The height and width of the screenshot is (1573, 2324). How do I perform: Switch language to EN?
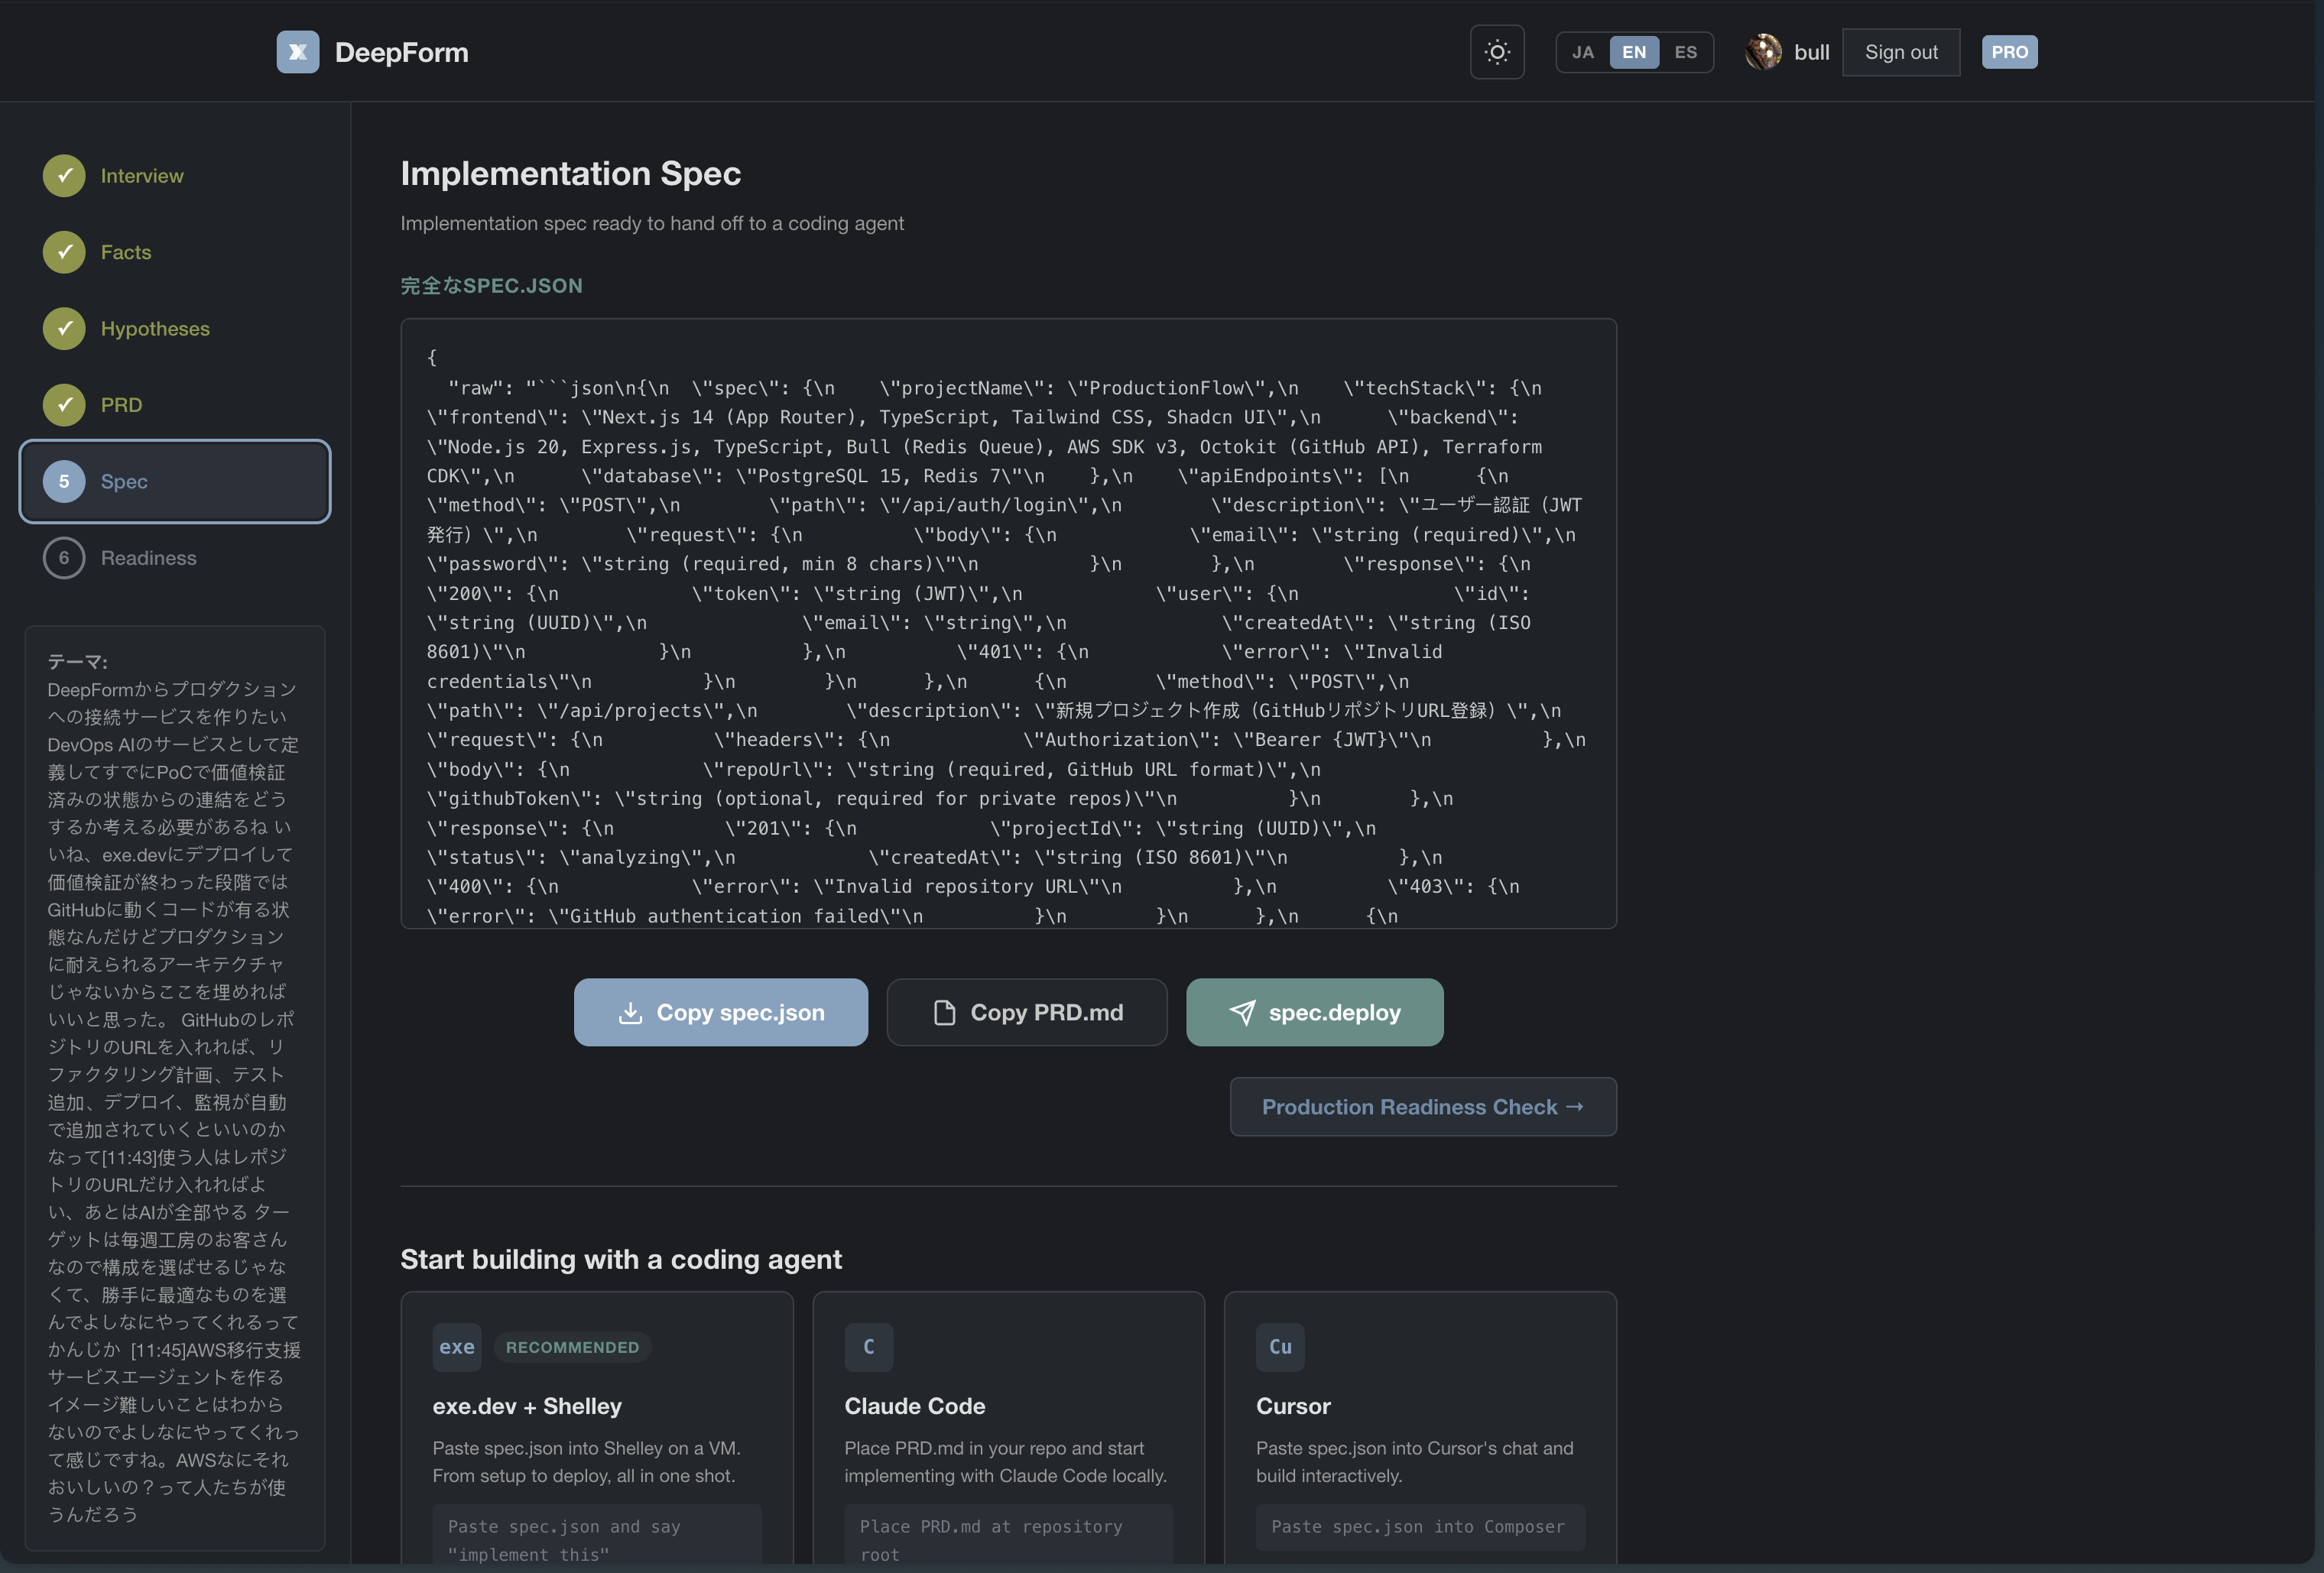(1633, 52)
